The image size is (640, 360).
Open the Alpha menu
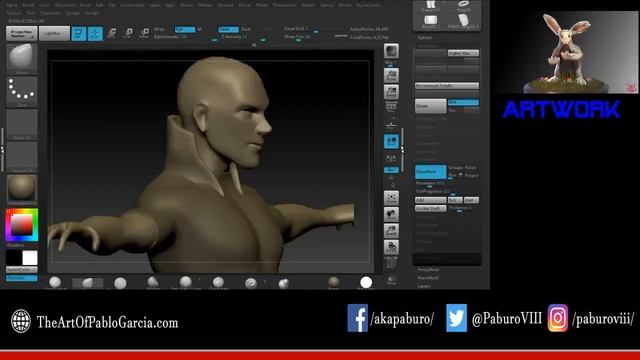[x=12, y=5]
